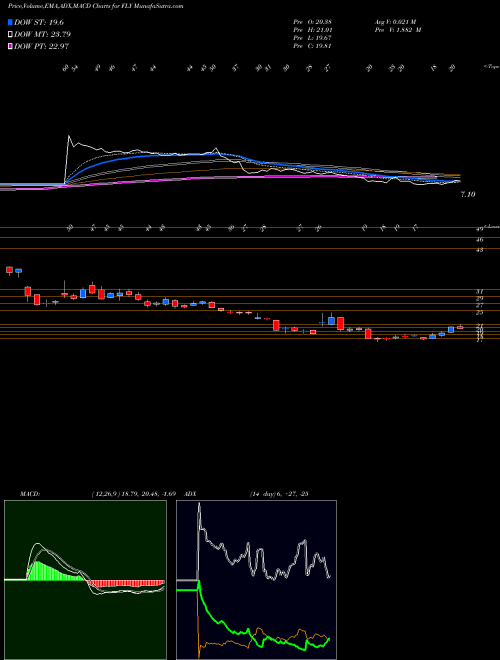Click the 'Pre H: 21.01' high value
The width and height of the screenshot is (500, 660).
point(314,30)
